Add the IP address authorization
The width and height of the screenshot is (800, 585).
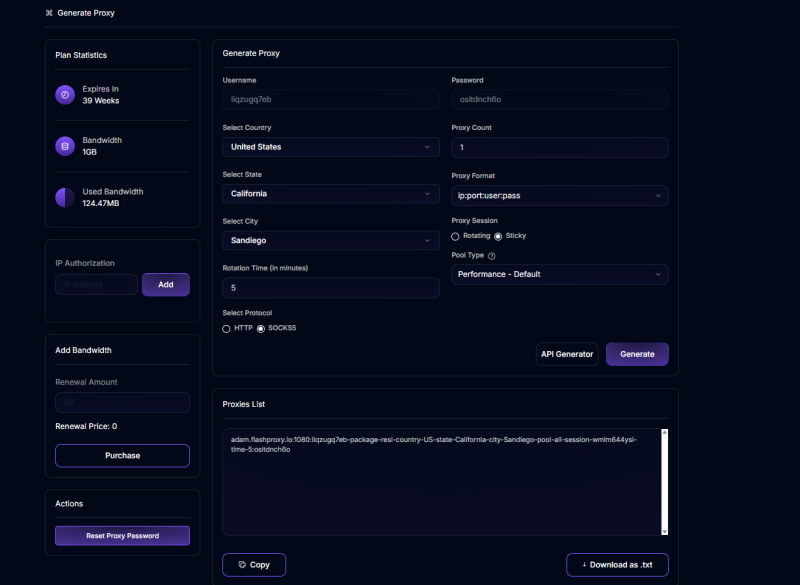[166, 285]
